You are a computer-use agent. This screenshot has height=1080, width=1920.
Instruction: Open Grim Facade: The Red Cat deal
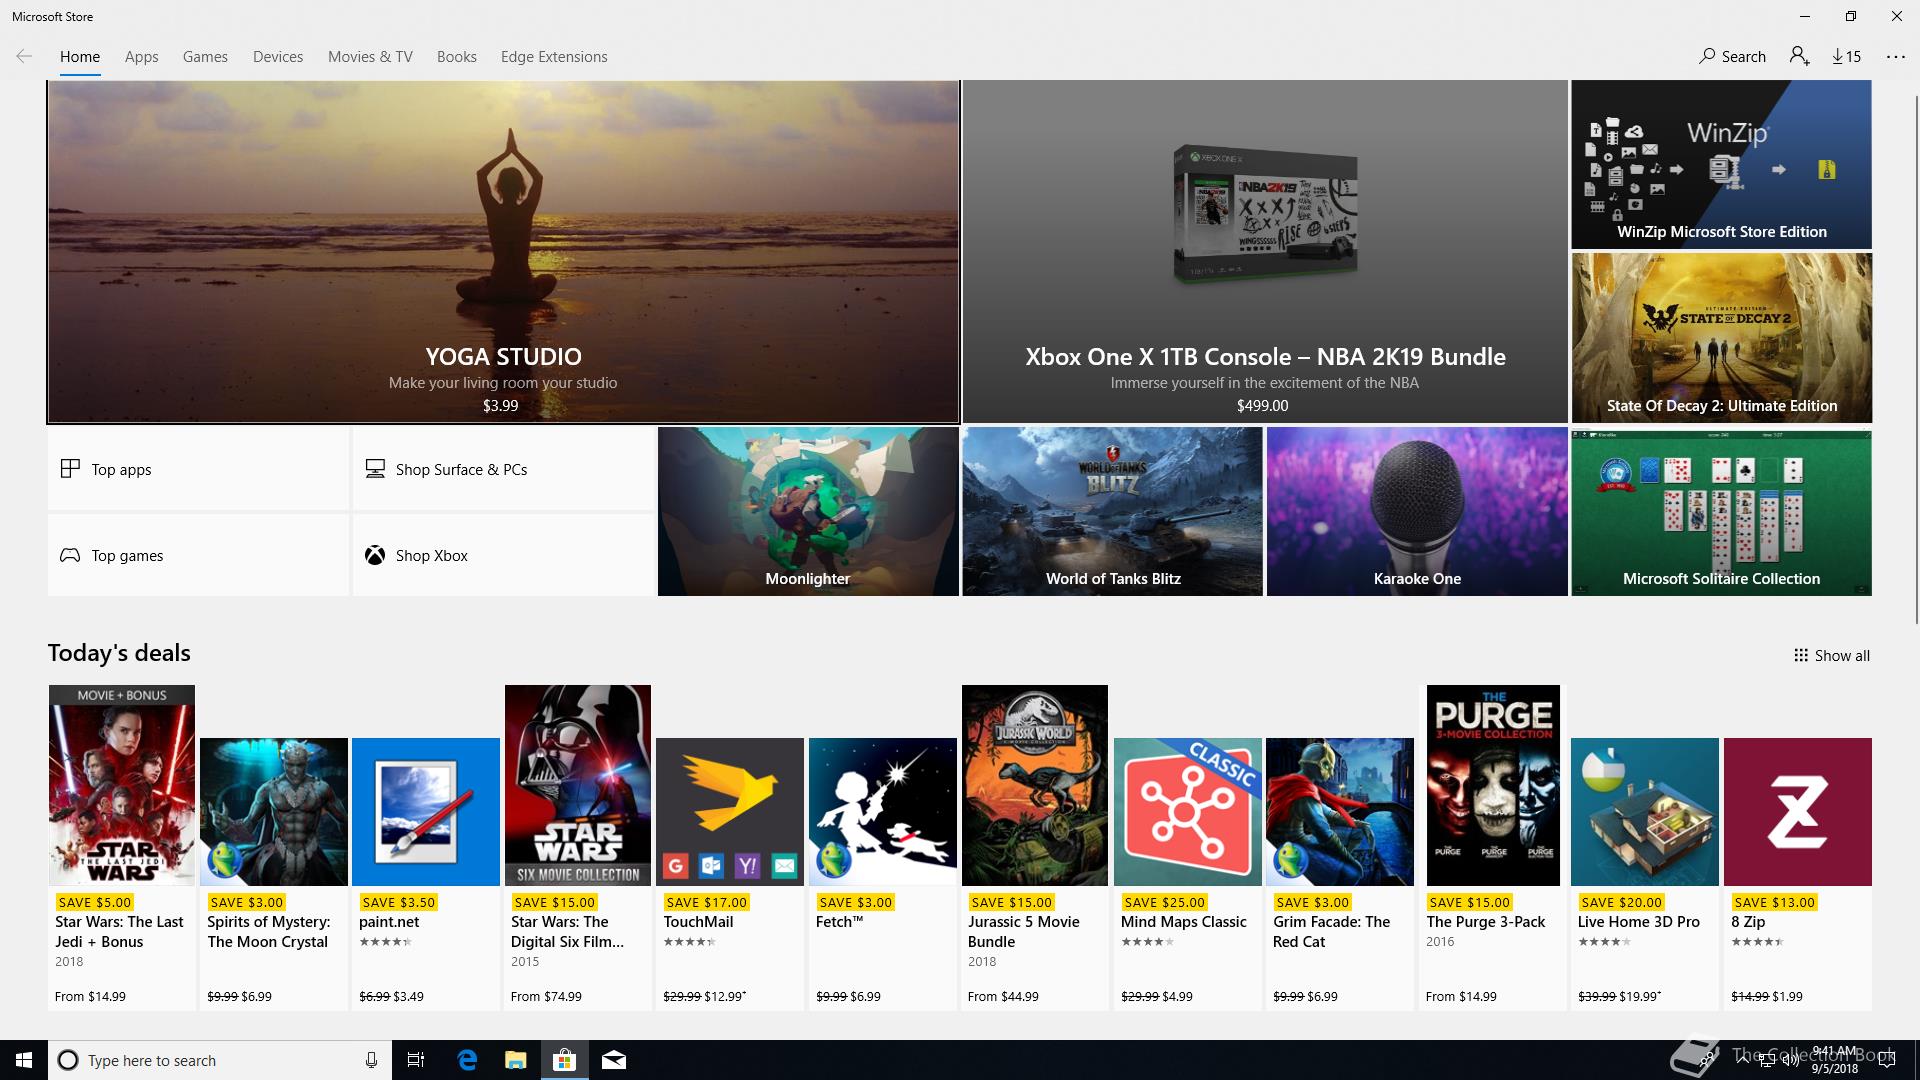pos(1340,873)
